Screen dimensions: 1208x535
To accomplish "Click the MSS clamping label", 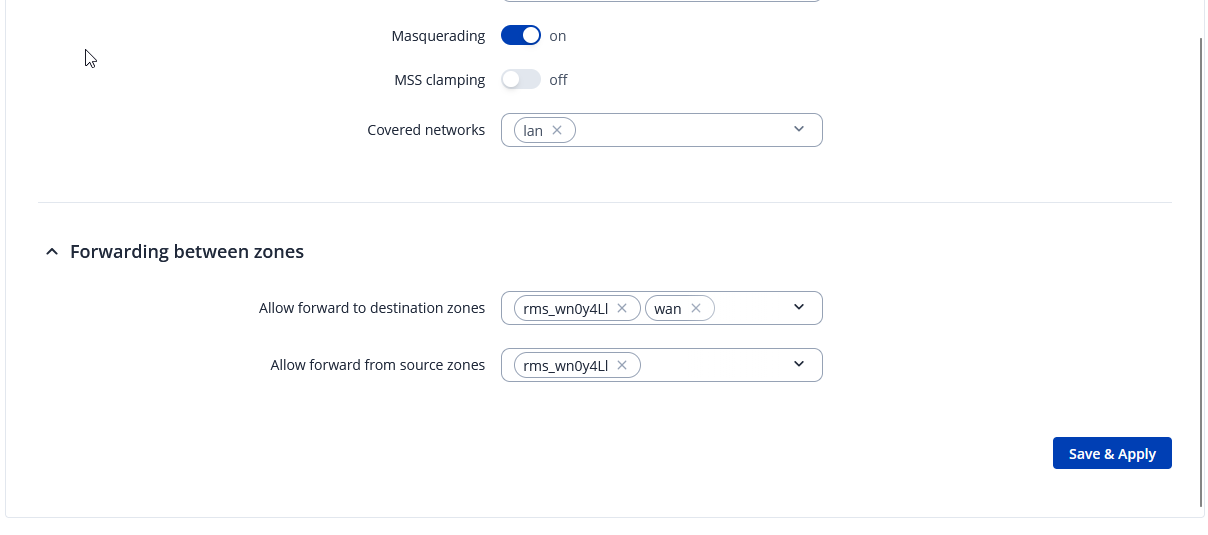I will [x=440, y=80].
